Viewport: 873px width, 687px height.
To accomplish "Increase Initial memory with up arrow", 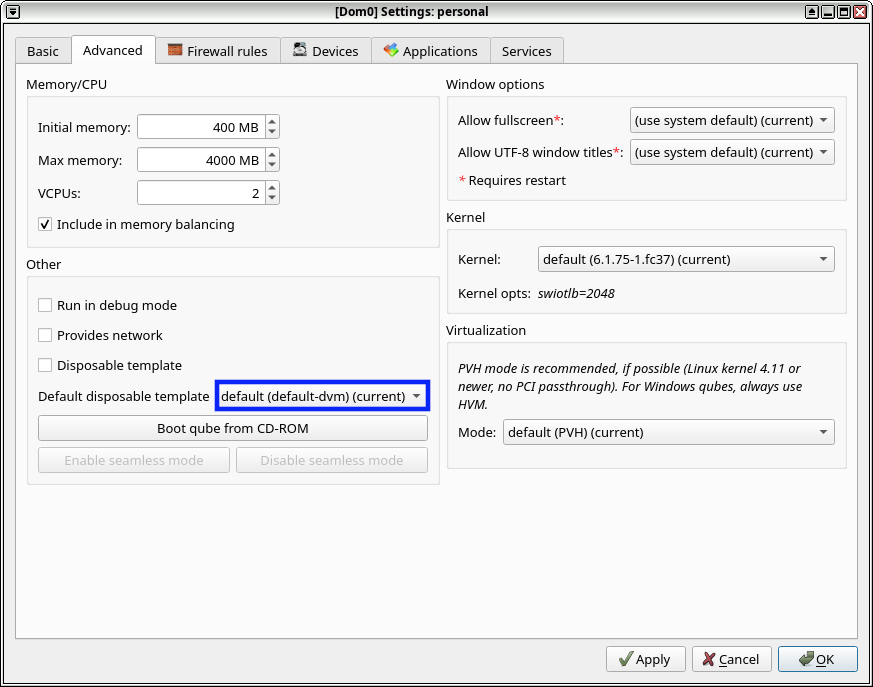I will click(x=272, y=122).
